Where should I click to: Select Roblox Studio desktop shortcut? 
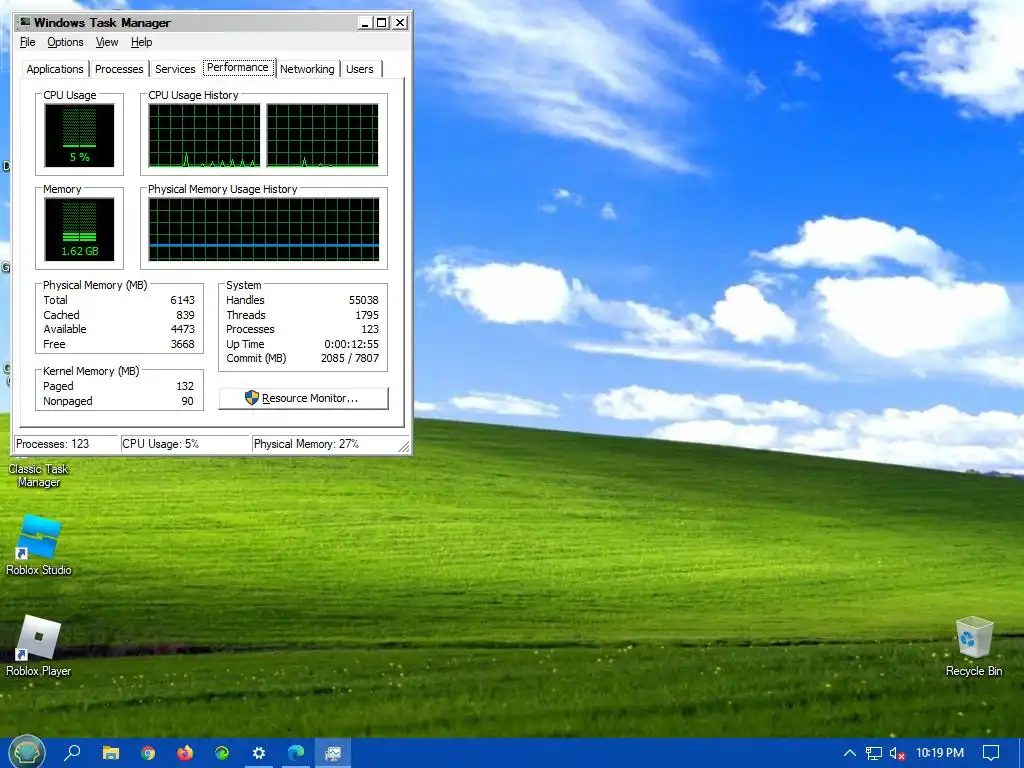pyautogui.click(x=39, y=545)
